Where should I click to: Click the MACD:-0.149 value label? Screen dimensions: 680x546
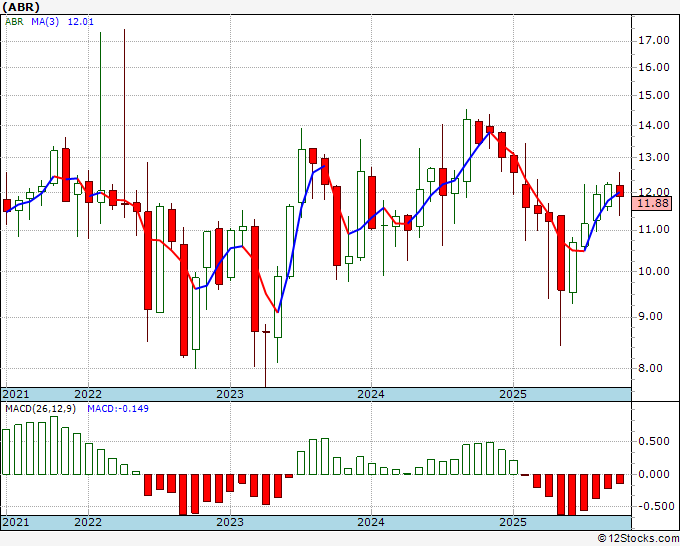coord(118,409)
